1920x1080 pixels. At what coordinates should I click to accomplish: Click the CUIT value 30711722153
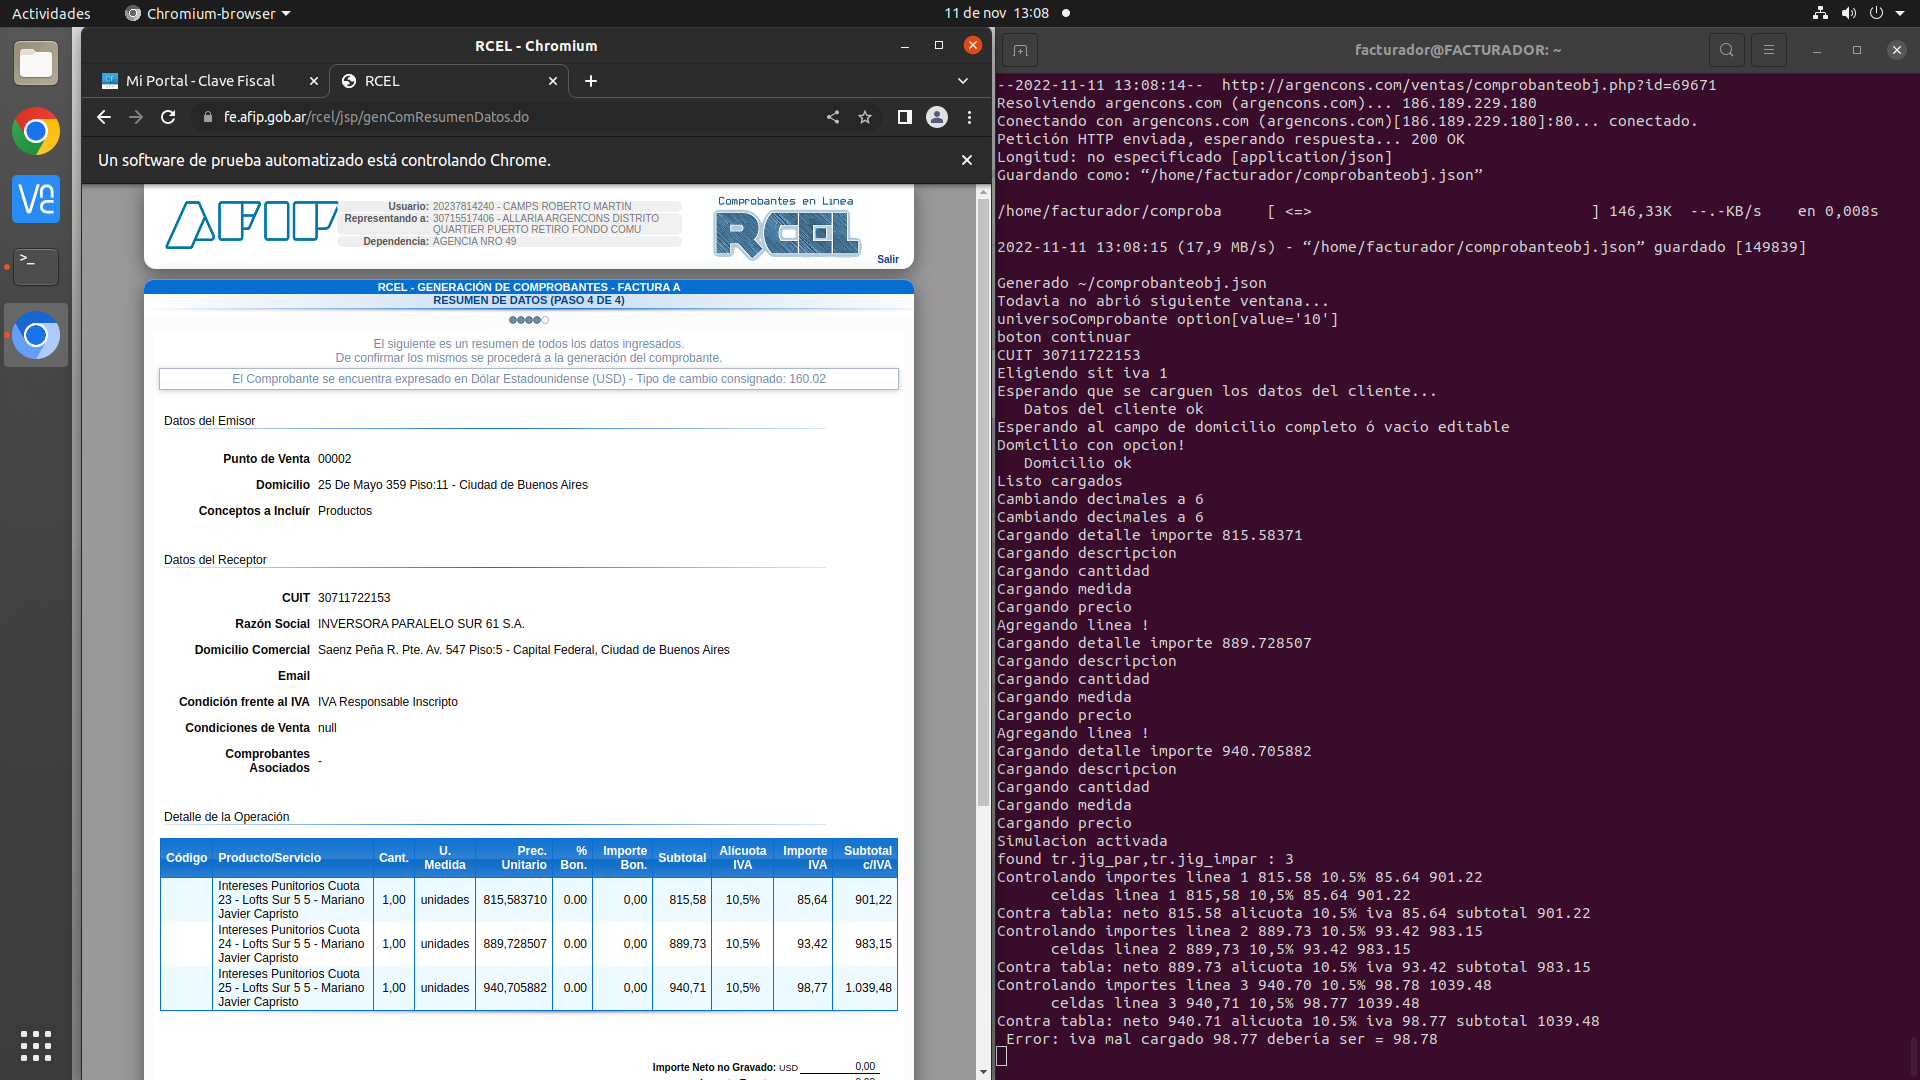(x=354, y=598)
